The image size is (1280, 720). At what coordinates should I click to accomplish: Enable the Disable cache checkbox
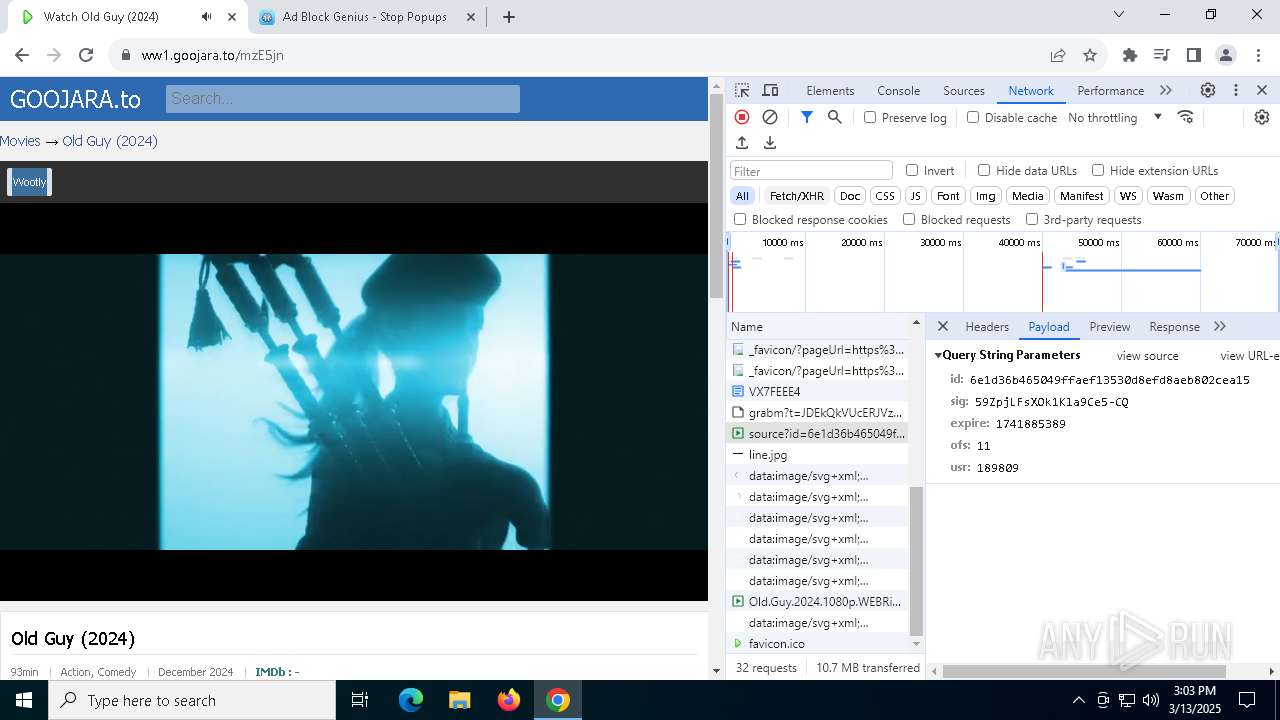[973, 117]
